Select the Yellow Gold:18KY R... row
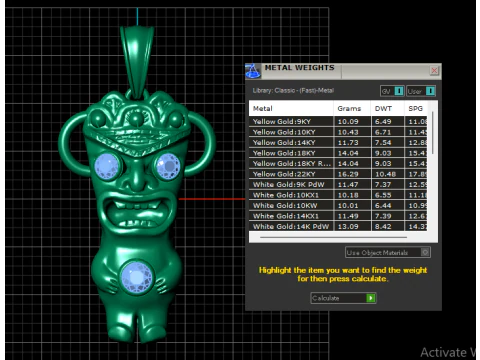 point(338,163)
